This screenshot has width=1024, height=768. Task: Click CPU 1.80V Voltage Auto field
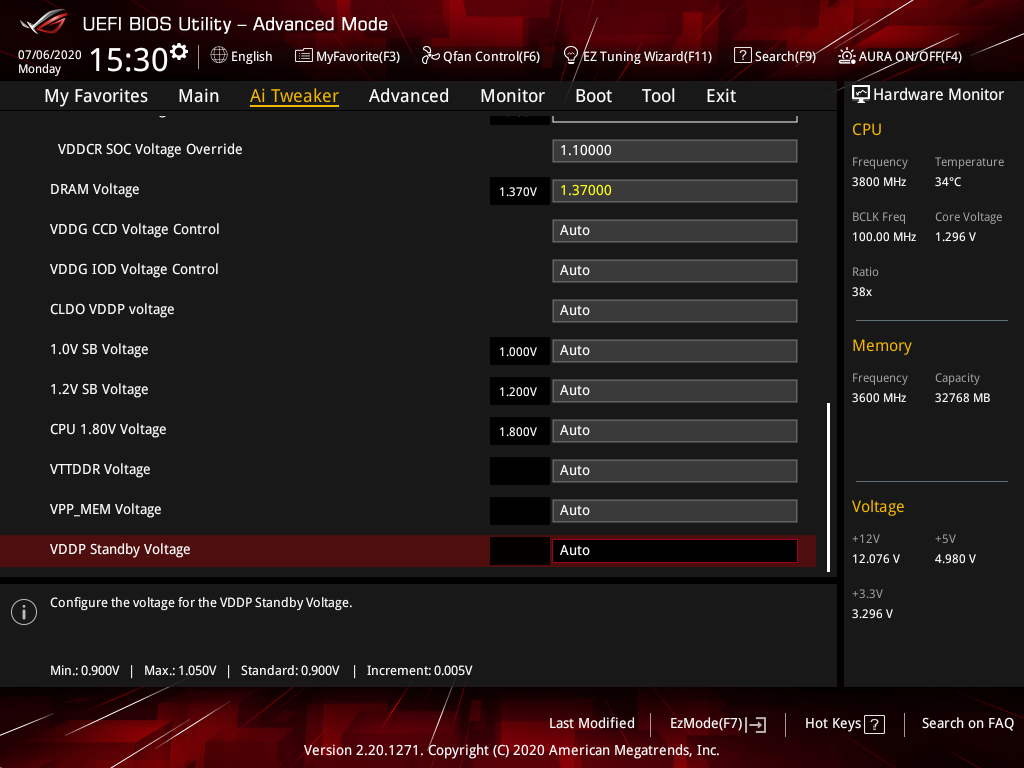coord(675,430)
